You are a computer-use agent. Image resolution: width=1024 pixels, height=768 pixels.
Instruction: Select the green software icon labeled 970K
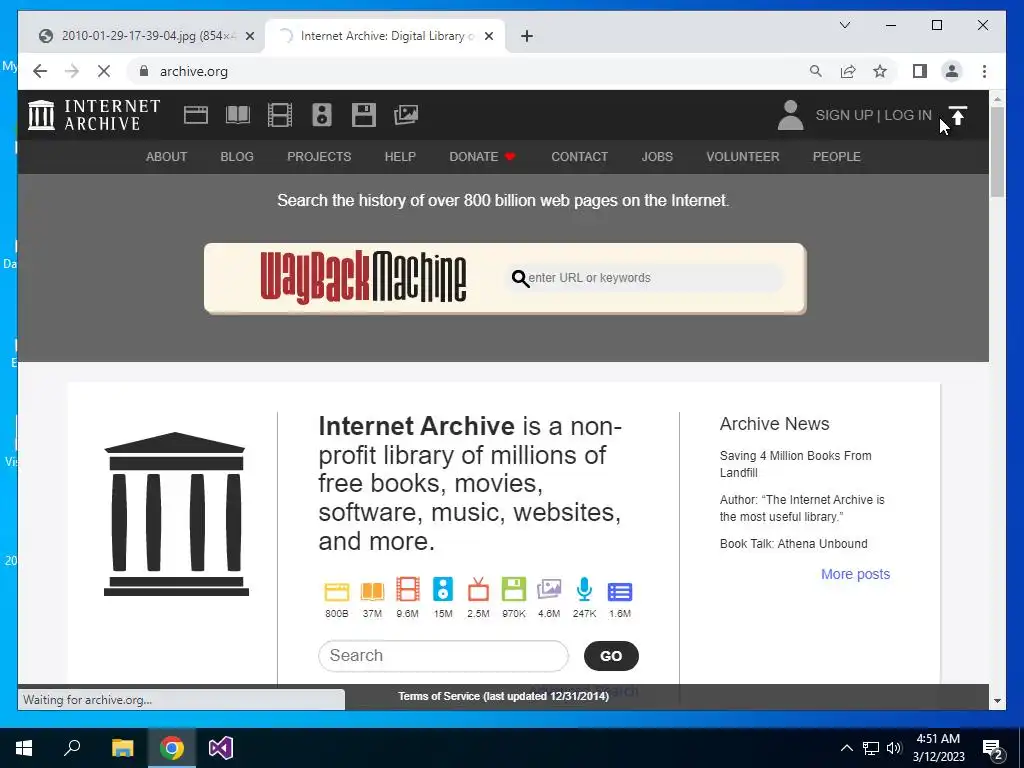tap(514, 589)
